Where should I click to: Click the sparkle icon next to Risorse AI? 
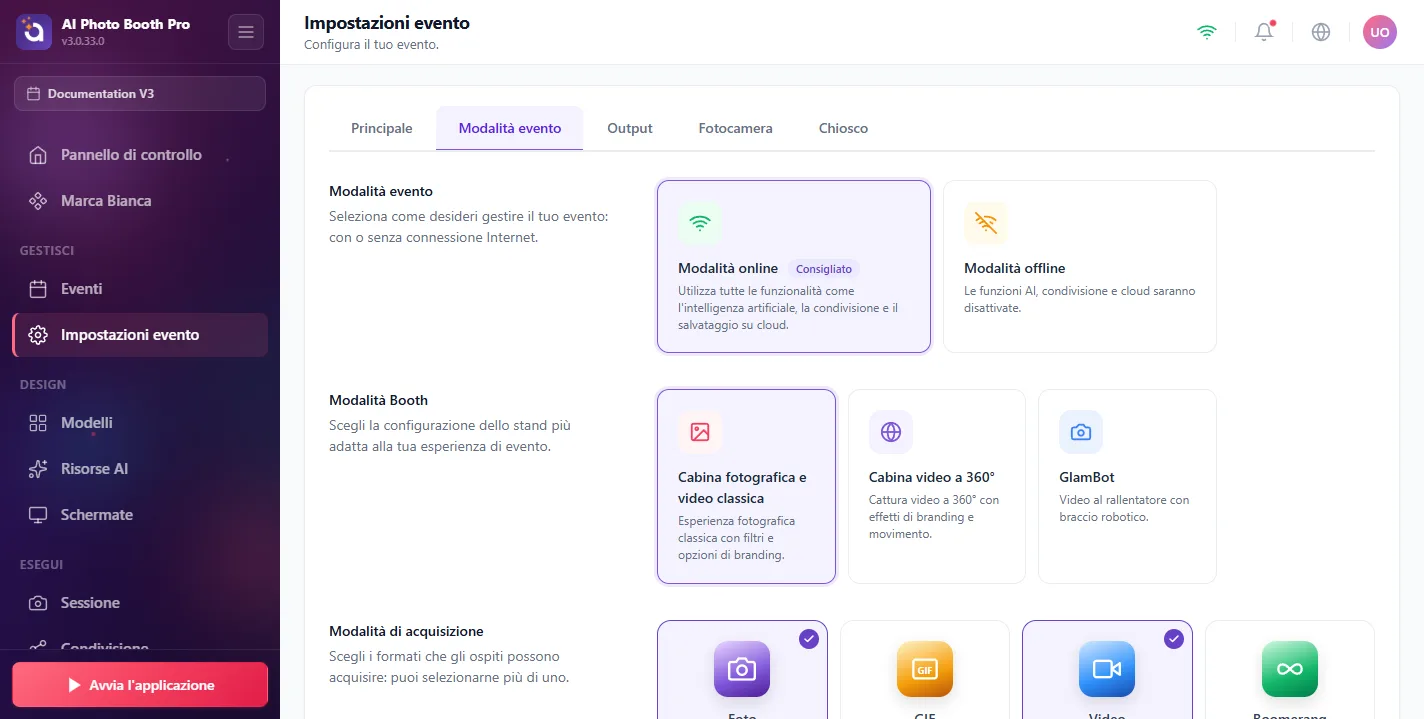(x=38, y=469)
